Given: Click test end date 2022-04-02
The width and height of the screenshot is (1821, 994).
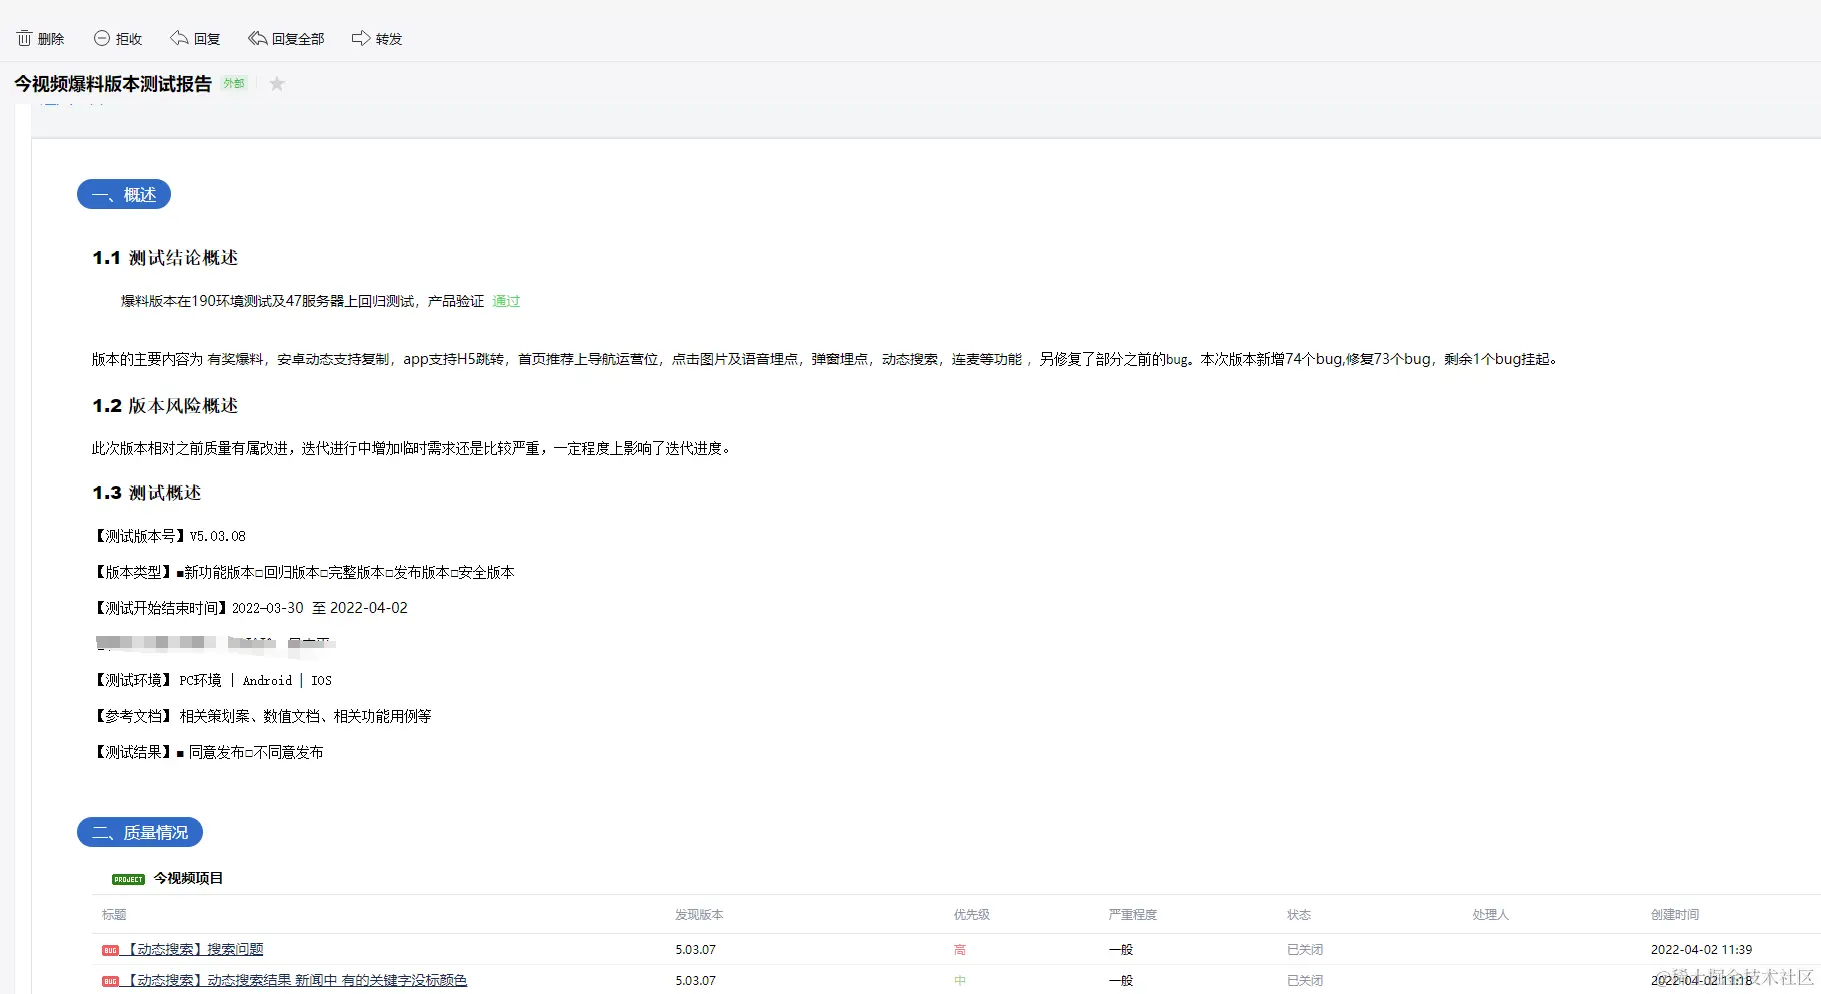Looking at the screenshot, I should (x=369, y=608).
